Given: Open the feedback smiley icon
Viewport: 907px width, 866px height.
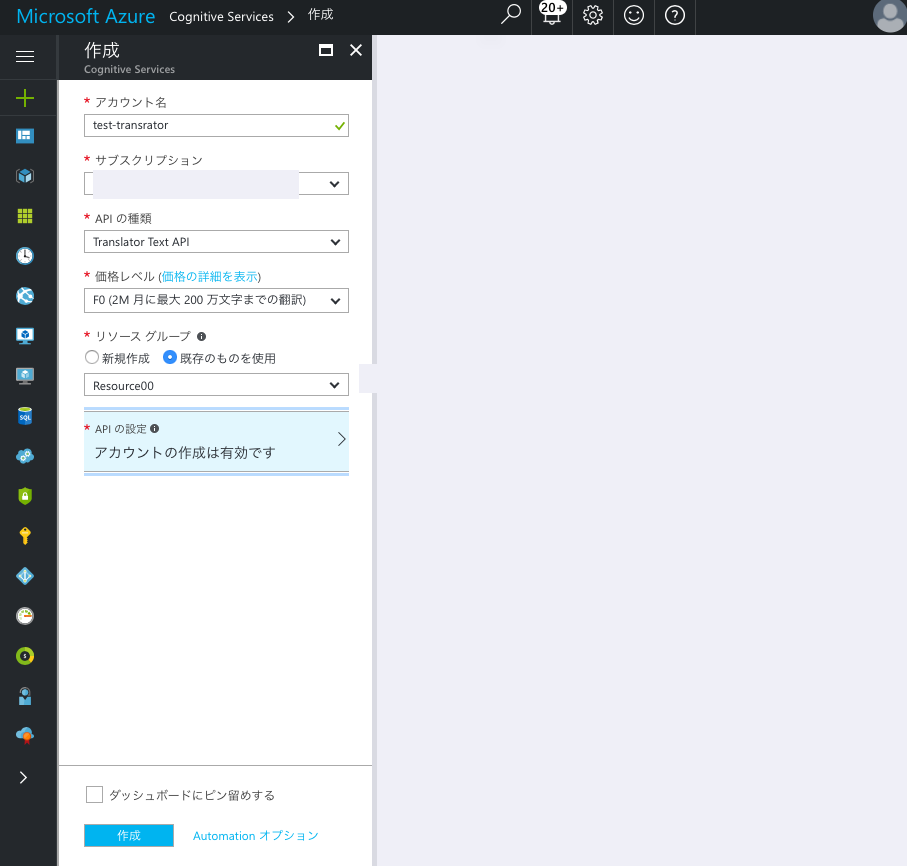Looking at the screenshot, I should pyautogui.click(x=634, y=15).
